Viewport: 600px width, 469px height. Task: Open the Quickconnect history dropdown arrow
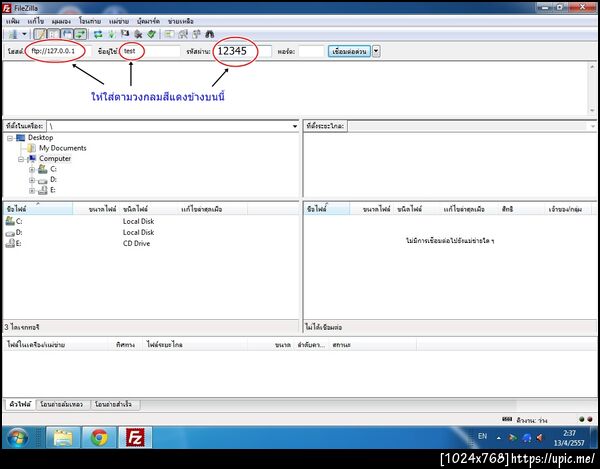click(x=376, y=51)
